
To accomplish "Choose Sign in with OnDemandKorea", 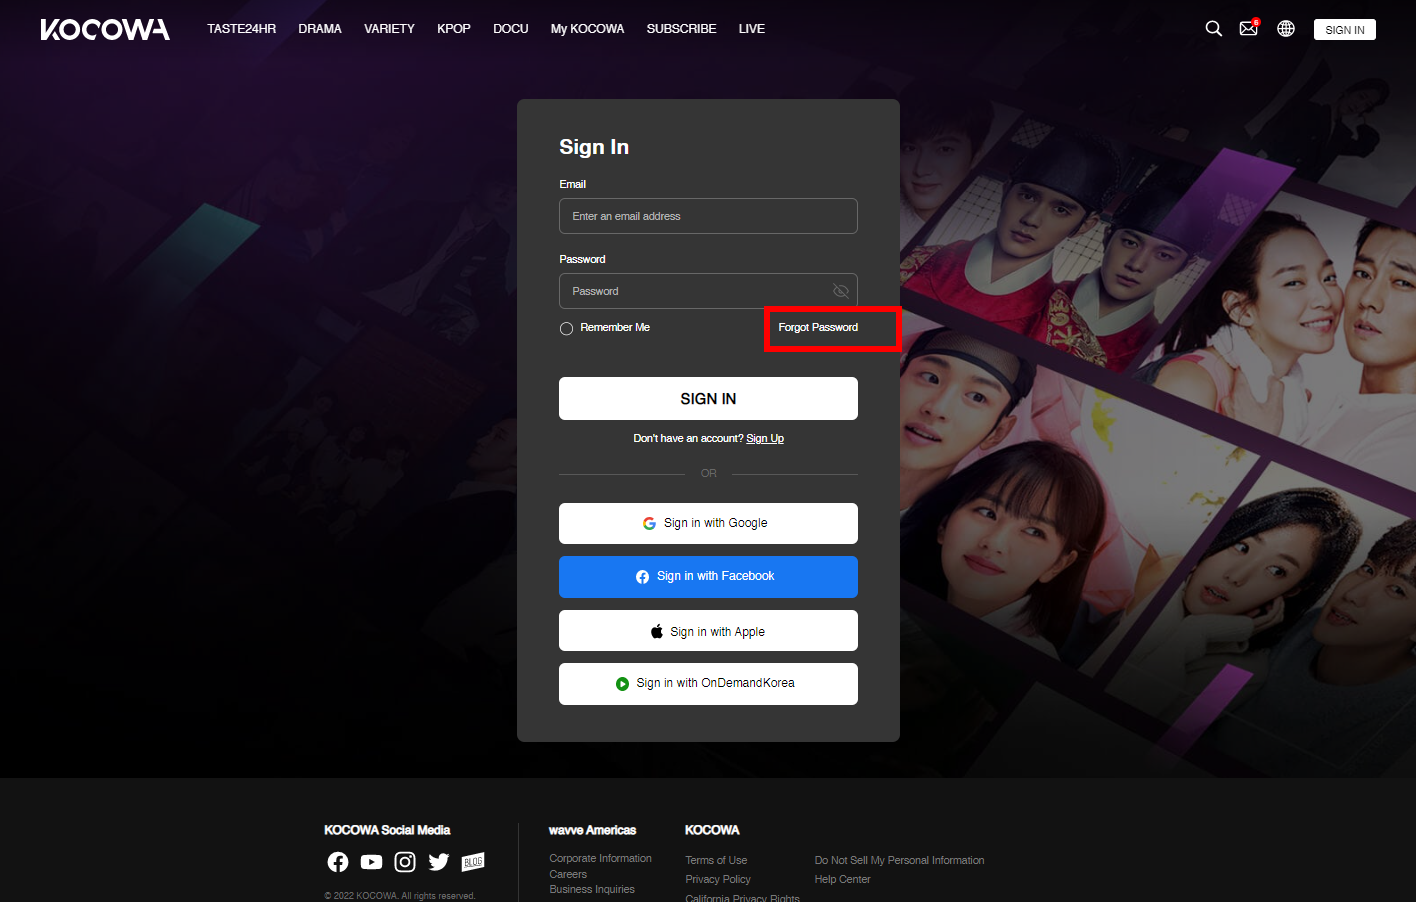I will coord(708,684).
